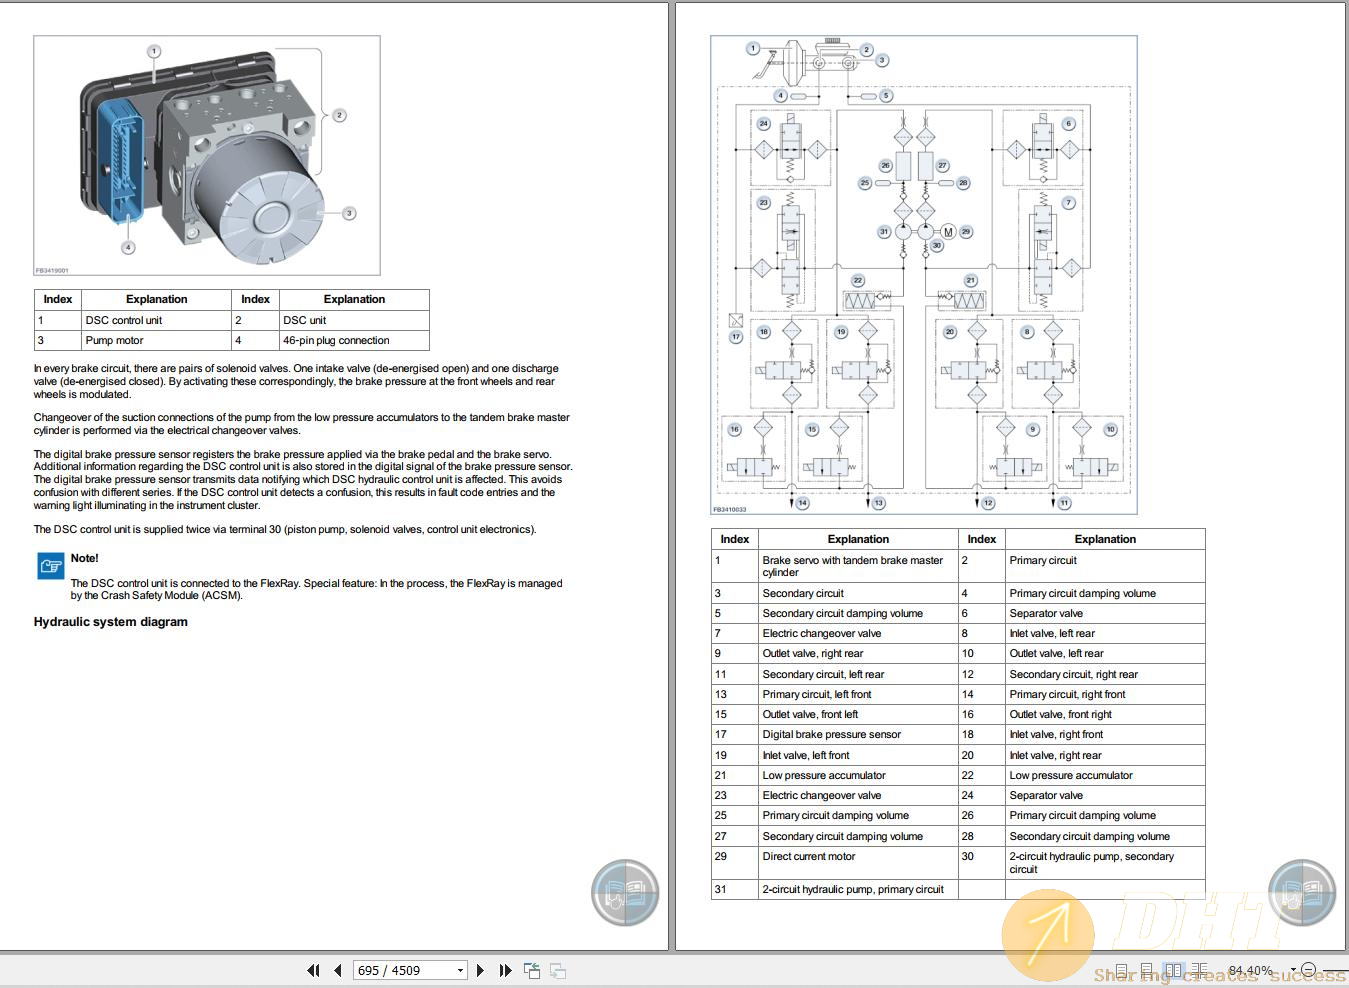Click the paragraph starting 'The DSC control unit is supplied'
This screenshot has height=988, width=1349.
(285, 529)
